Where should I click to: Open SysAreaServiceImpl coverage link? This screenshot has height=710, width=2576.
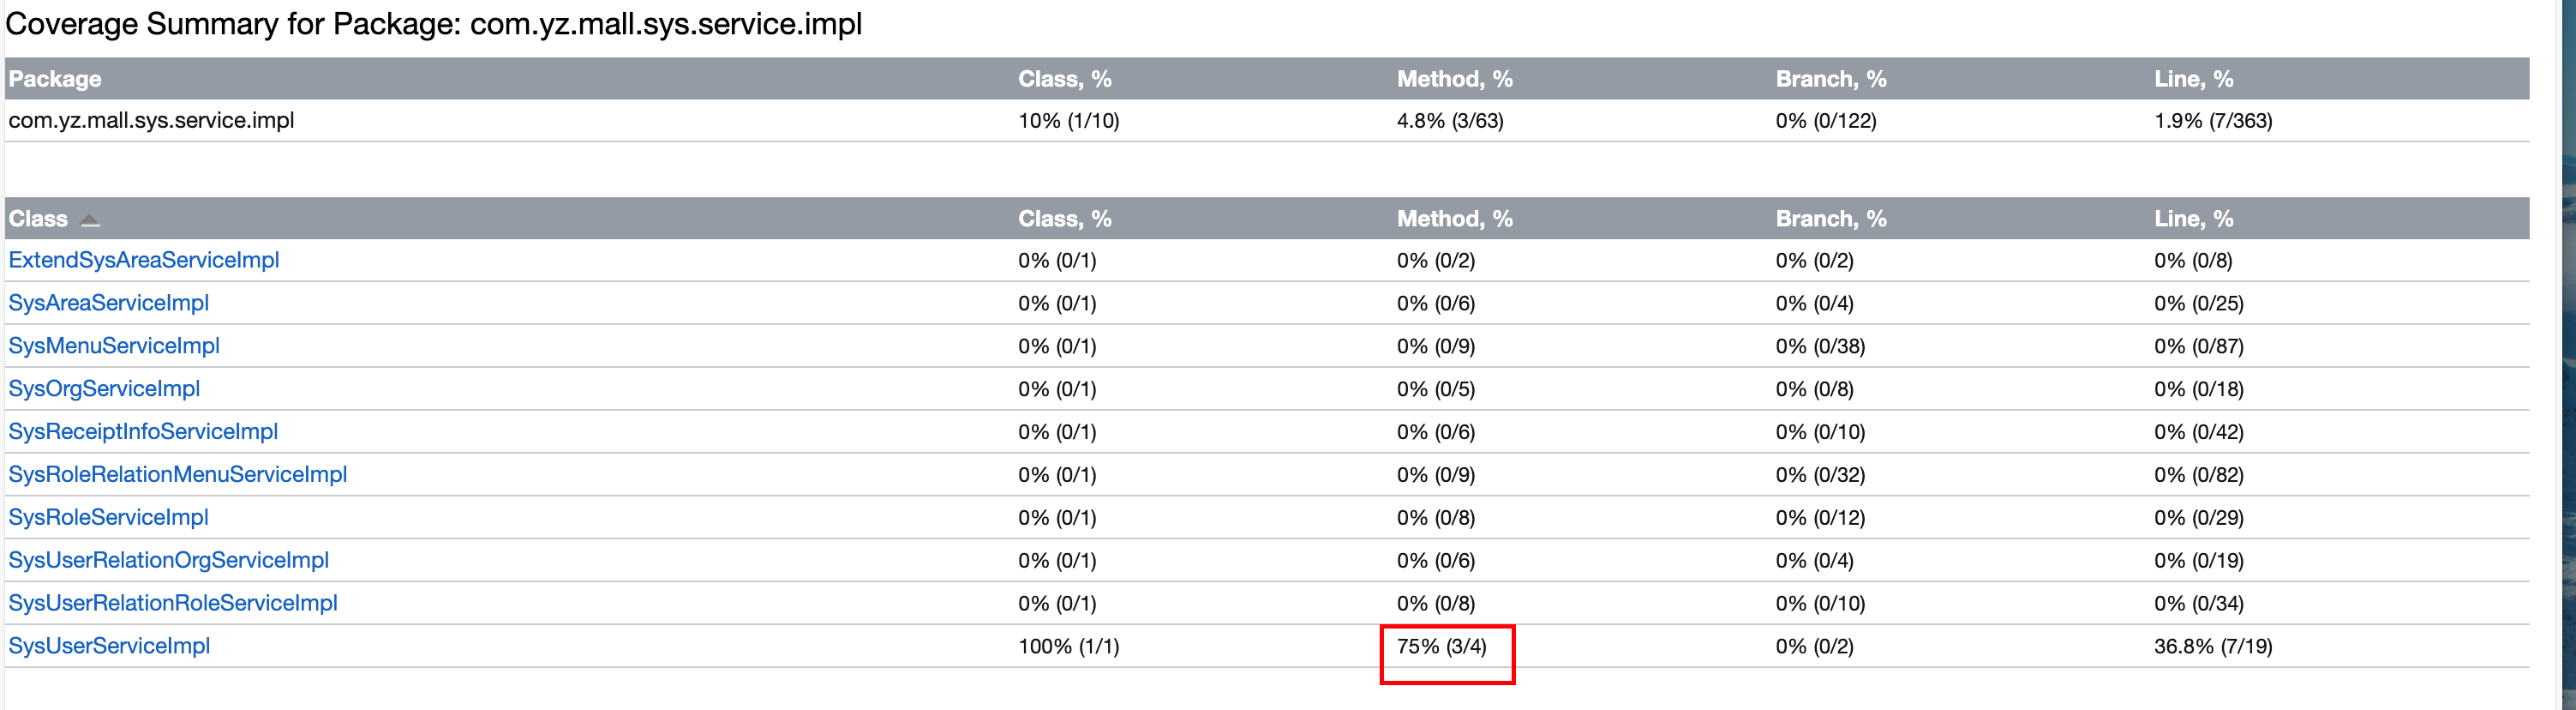click(x=108, y=303)
